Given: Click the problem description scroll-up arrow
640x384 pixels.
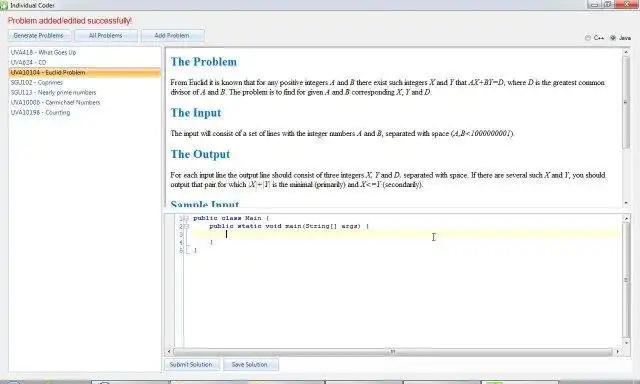Looking at the screenshot, I should pos(626,52).
